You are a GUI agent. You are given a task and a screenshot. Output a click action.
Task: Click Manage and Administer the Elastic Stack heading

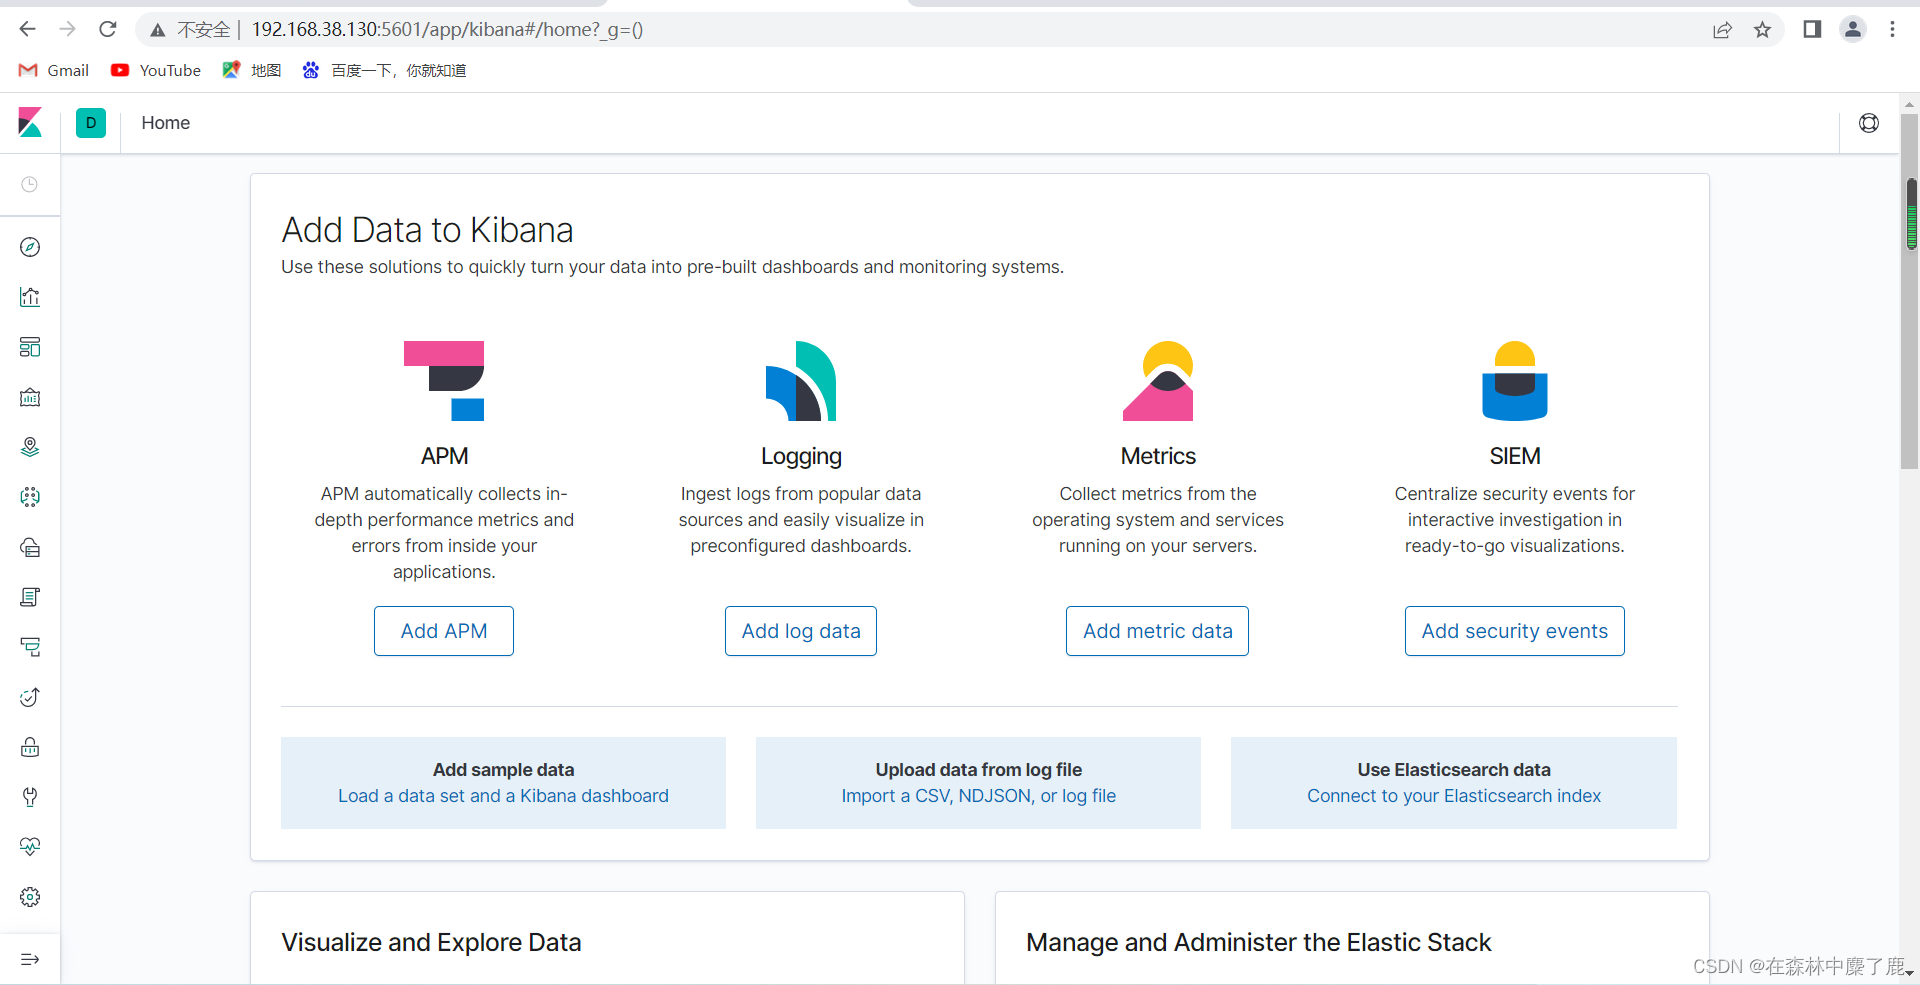pos(1259,942)
